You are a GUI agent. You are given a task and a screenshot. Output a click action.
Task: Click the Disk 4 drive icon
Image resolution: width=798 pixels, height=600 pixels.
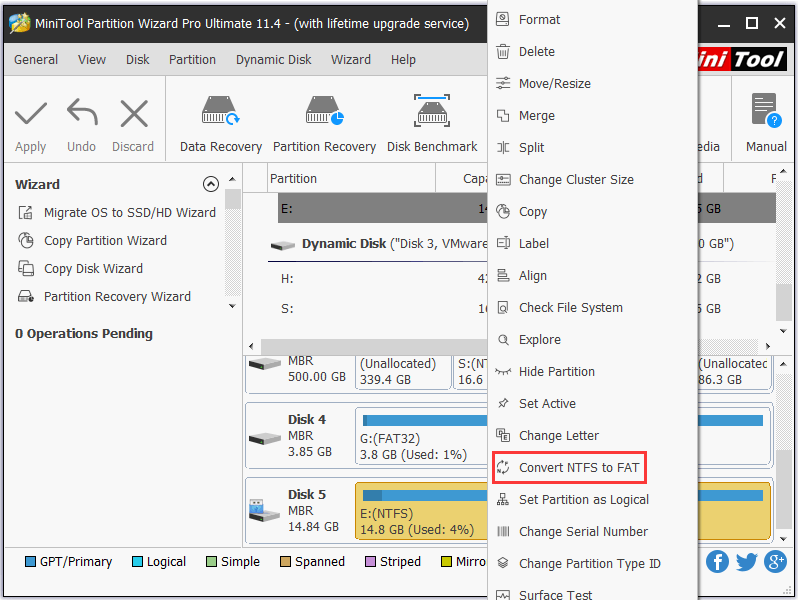[x=265, y=438]
